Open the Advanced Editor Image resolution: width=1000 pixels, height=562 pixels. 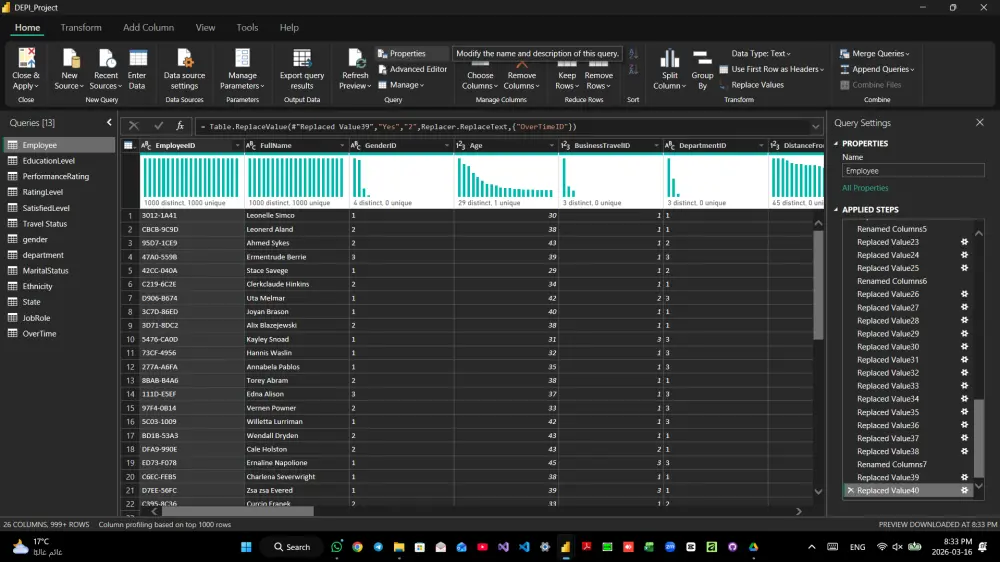[413, 69]
